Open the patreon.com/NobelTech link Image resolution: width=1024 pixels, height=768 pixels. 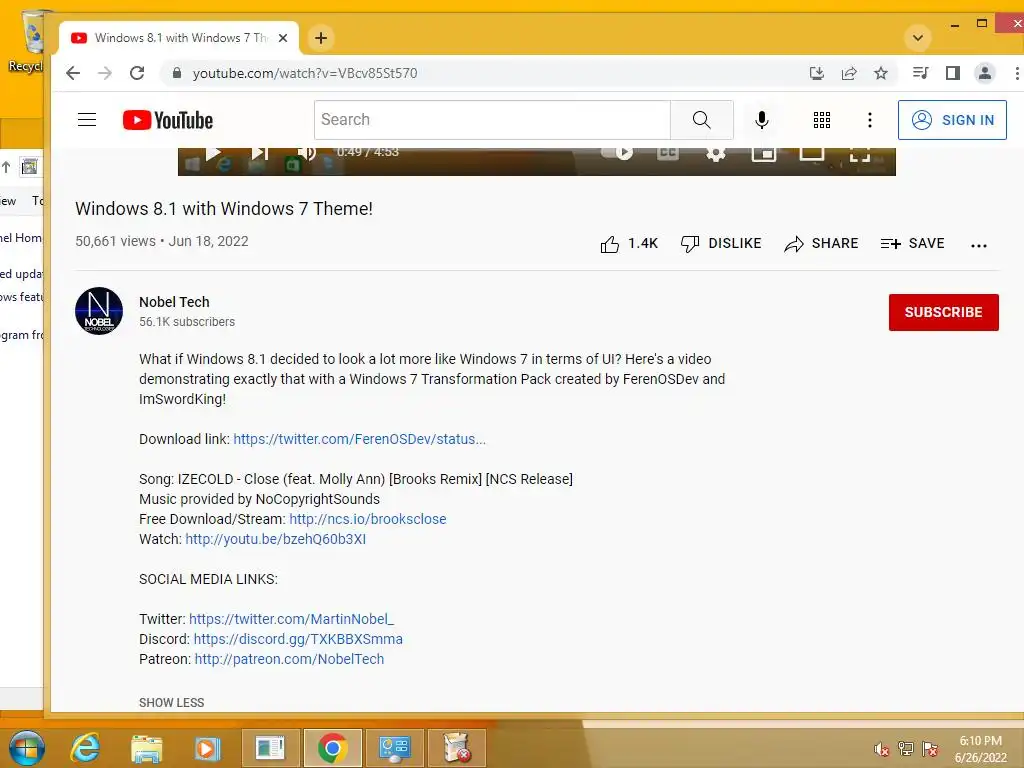point(289,659)
